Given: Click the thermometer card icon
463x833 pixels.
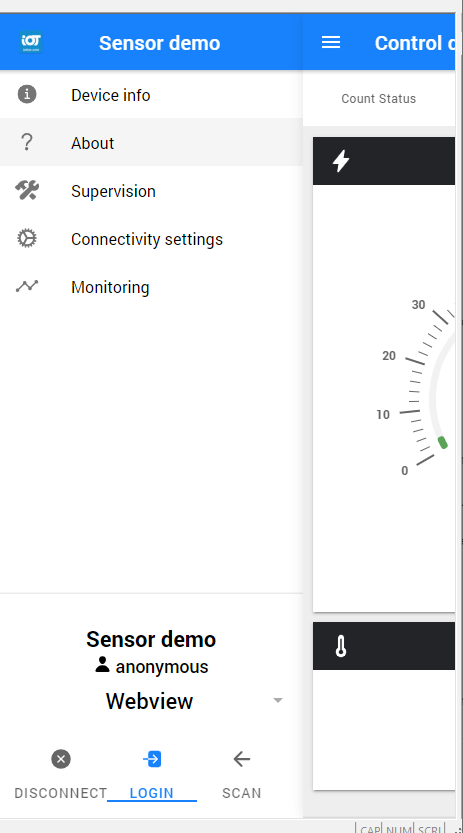Looking at the screenshot, I should pyautogui.click(x=341, y=646).
